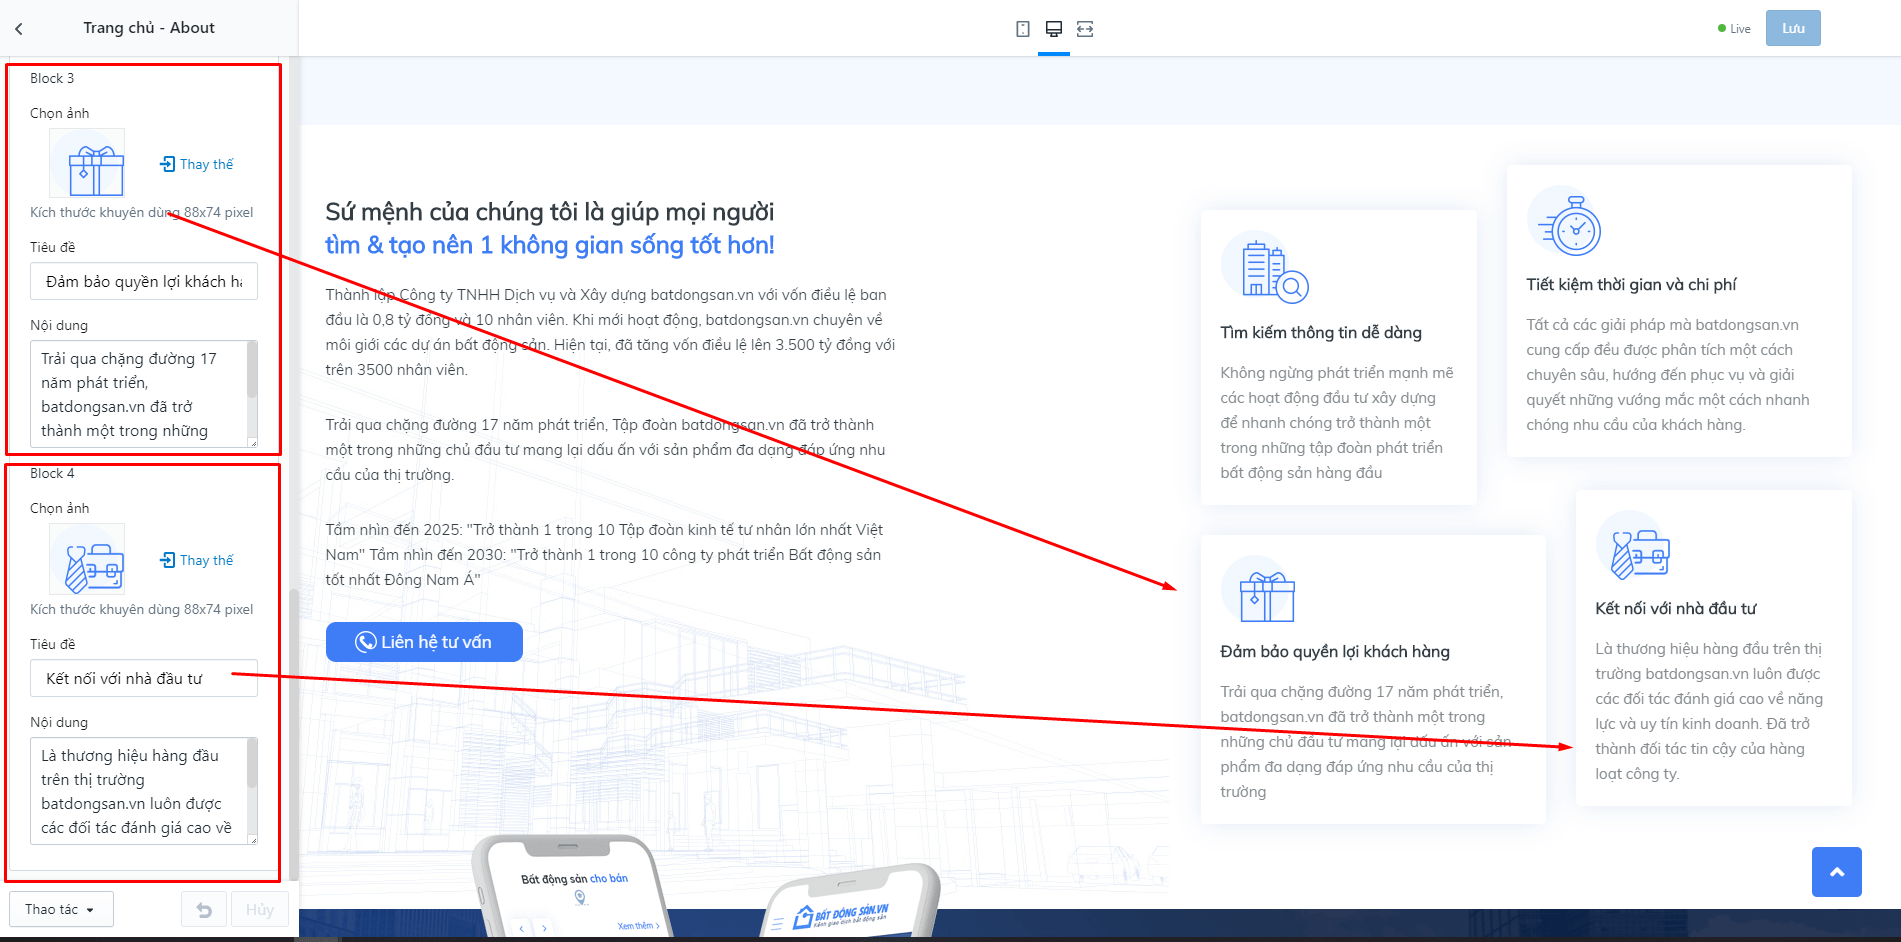Click the Block 3 replace image icon
The width and height of the screenshot is (1901, 942).
tap(167, 164)
